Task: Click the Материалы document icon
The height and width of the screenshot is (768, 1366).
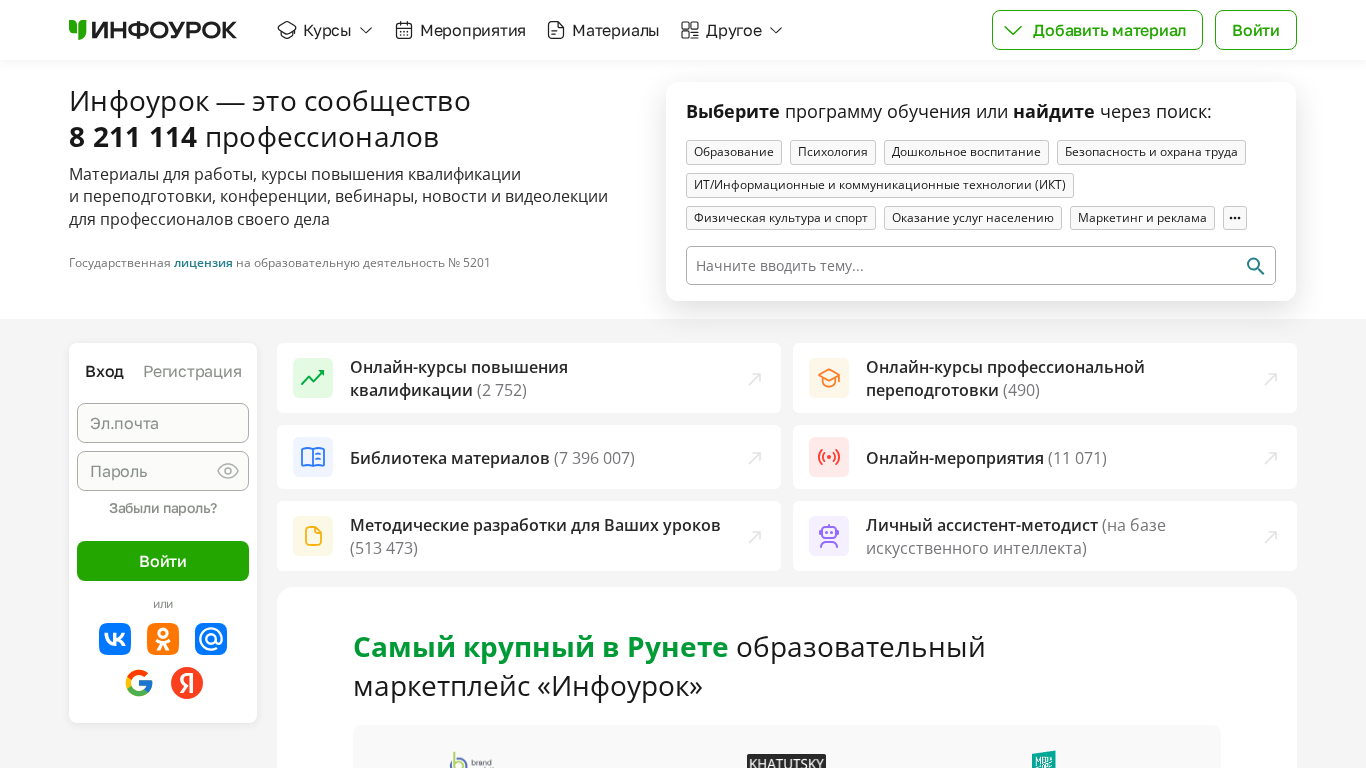Action: click(x=556, y=30)
